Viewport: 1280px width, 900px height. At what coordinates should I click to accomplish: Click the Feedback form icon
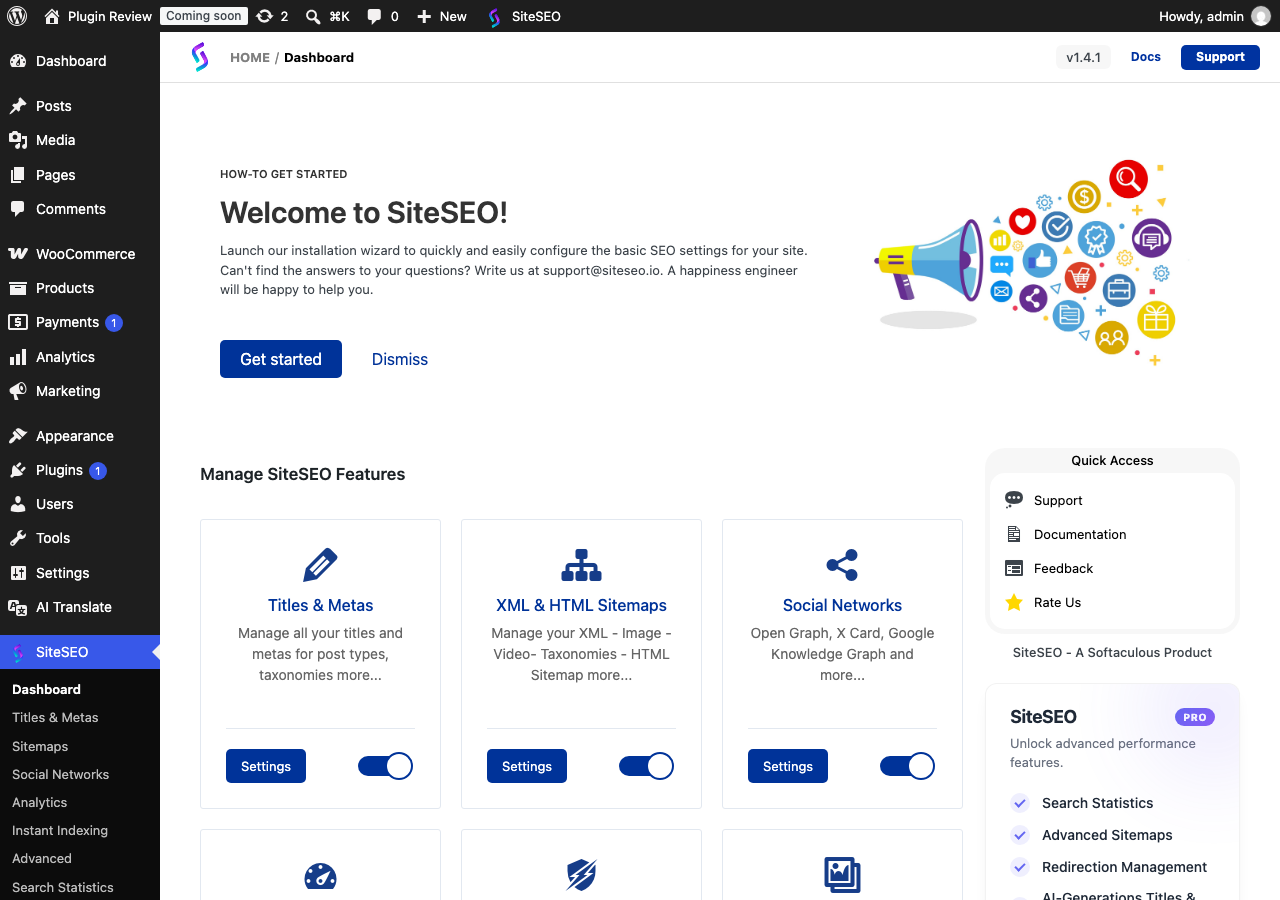(x=1014, y=568)
